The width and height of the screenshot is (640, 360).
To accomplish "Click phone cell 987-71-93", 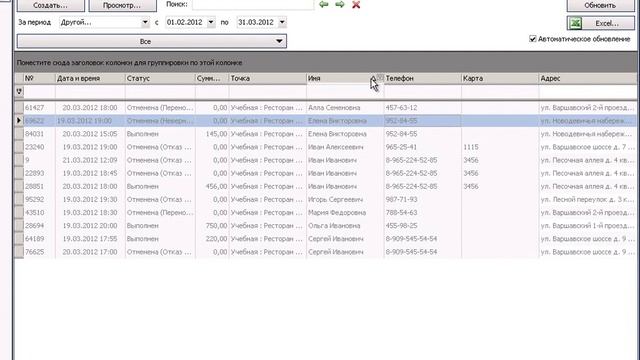I will (x=422, y=199).
